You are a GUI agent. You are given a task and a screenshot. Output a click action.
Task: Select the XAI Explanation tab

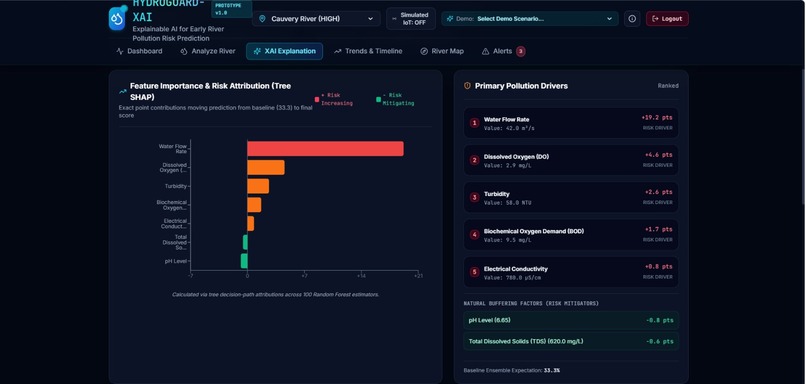[284, 51]
